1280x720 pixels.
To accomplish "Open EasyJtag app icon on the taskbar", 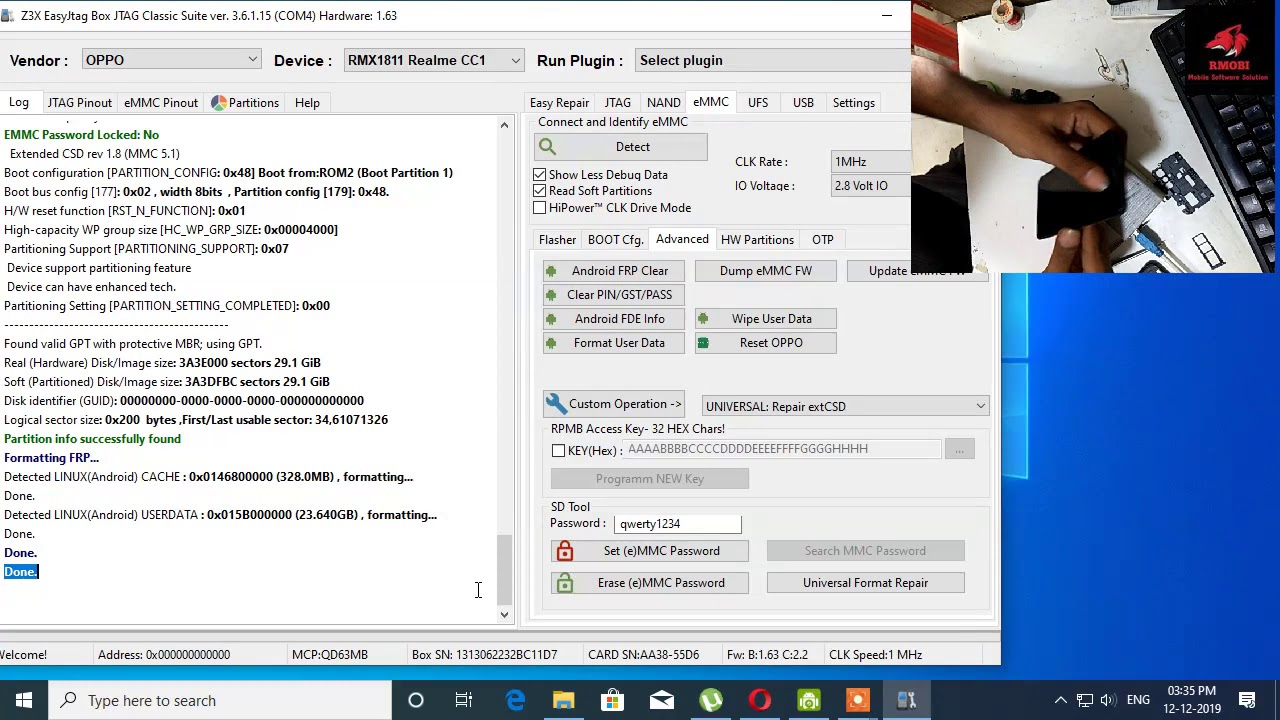I will coord(907,700).
